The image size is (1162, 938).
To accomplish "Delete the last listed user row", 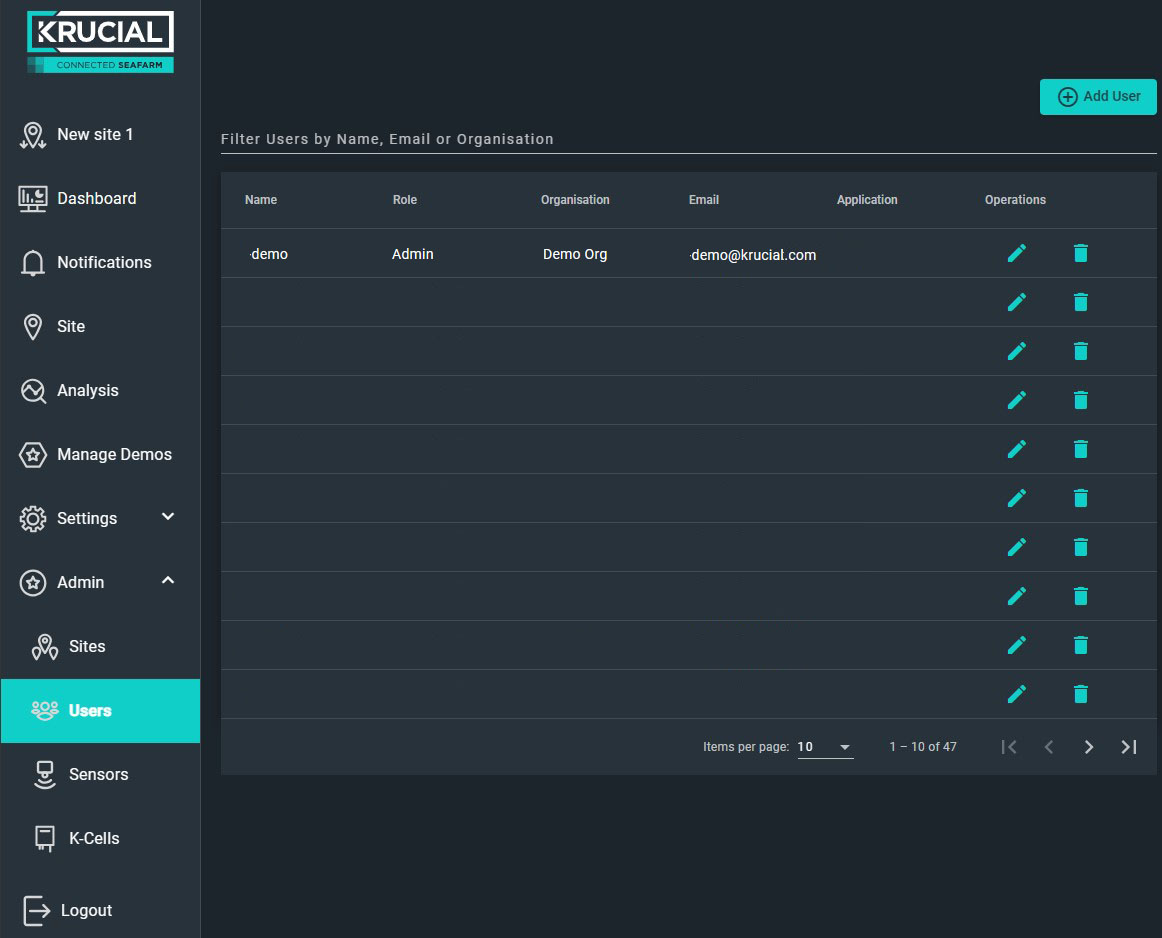I will [1080, 694].
